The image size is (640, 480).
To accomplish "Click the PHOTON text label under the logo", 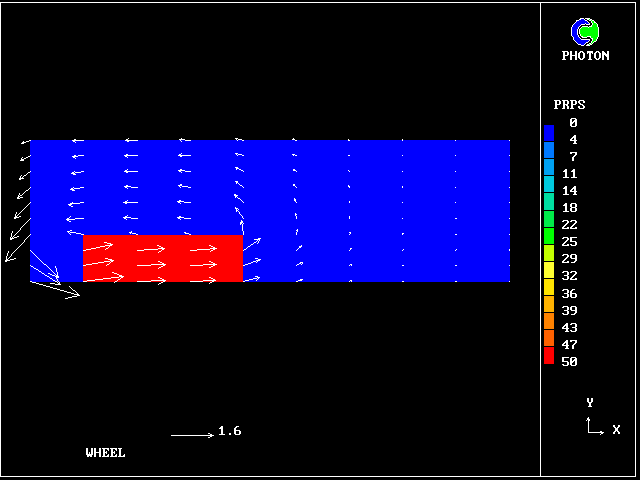I will point(585,56).
